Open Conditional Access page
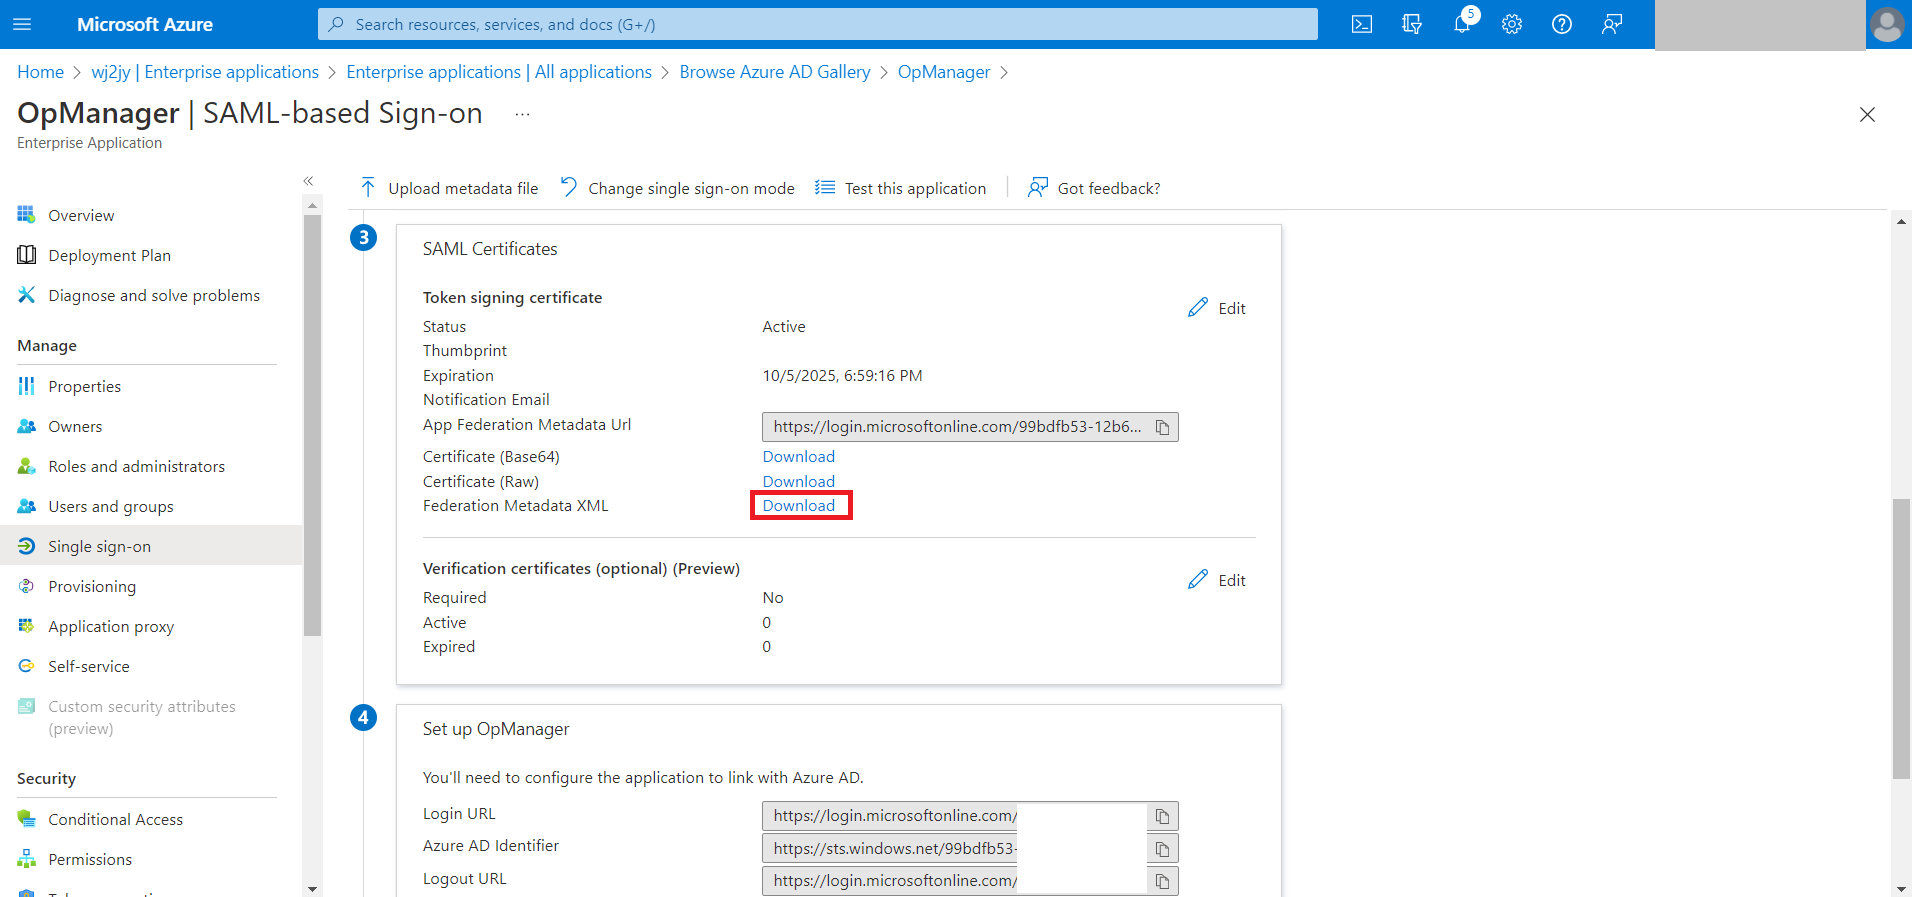This screenshot has width=1912, height=897. point(115,819)
